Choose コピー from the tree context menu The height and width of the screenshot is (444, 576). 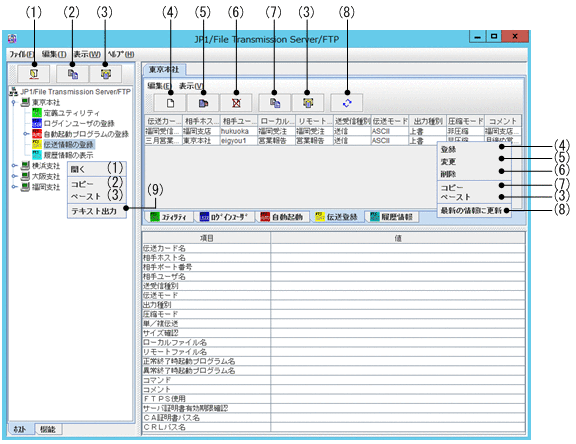tap(97, 184)
